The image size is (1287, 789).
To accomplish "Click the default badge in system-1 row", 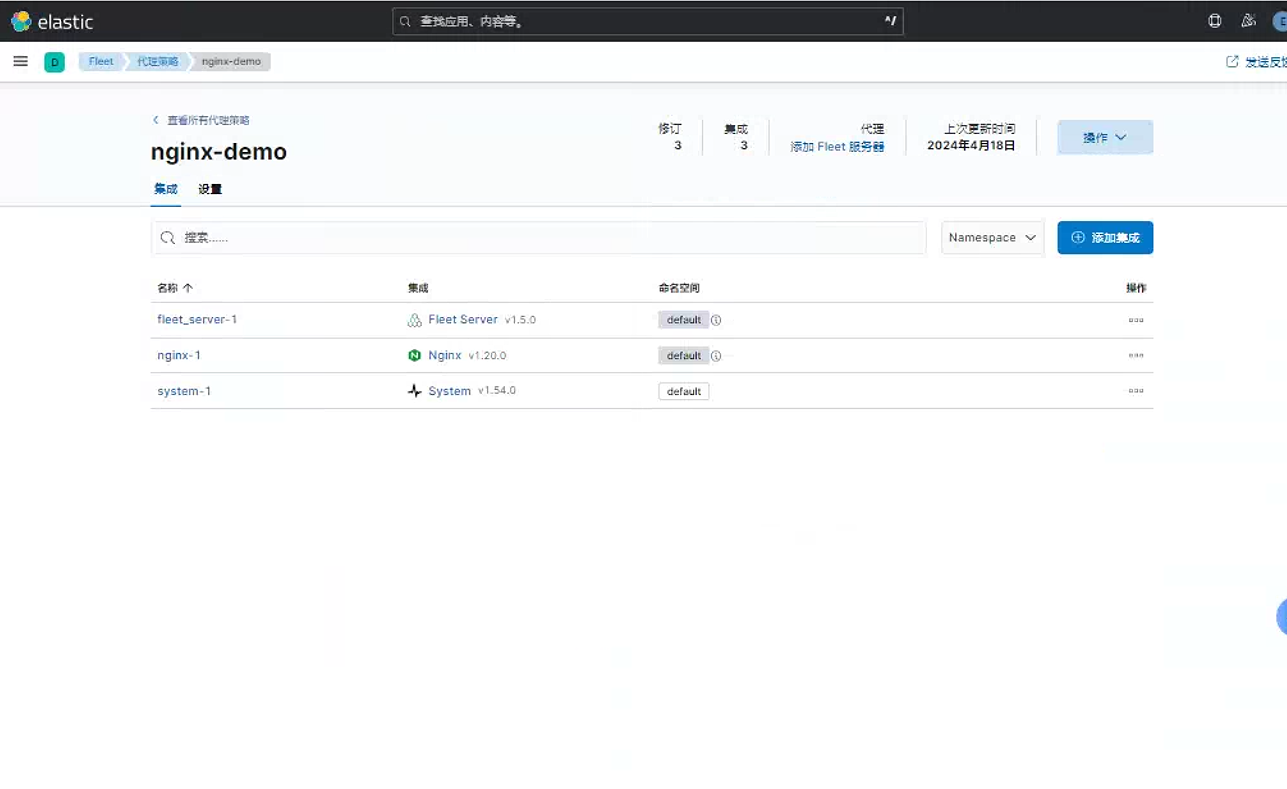I will 684,391.
